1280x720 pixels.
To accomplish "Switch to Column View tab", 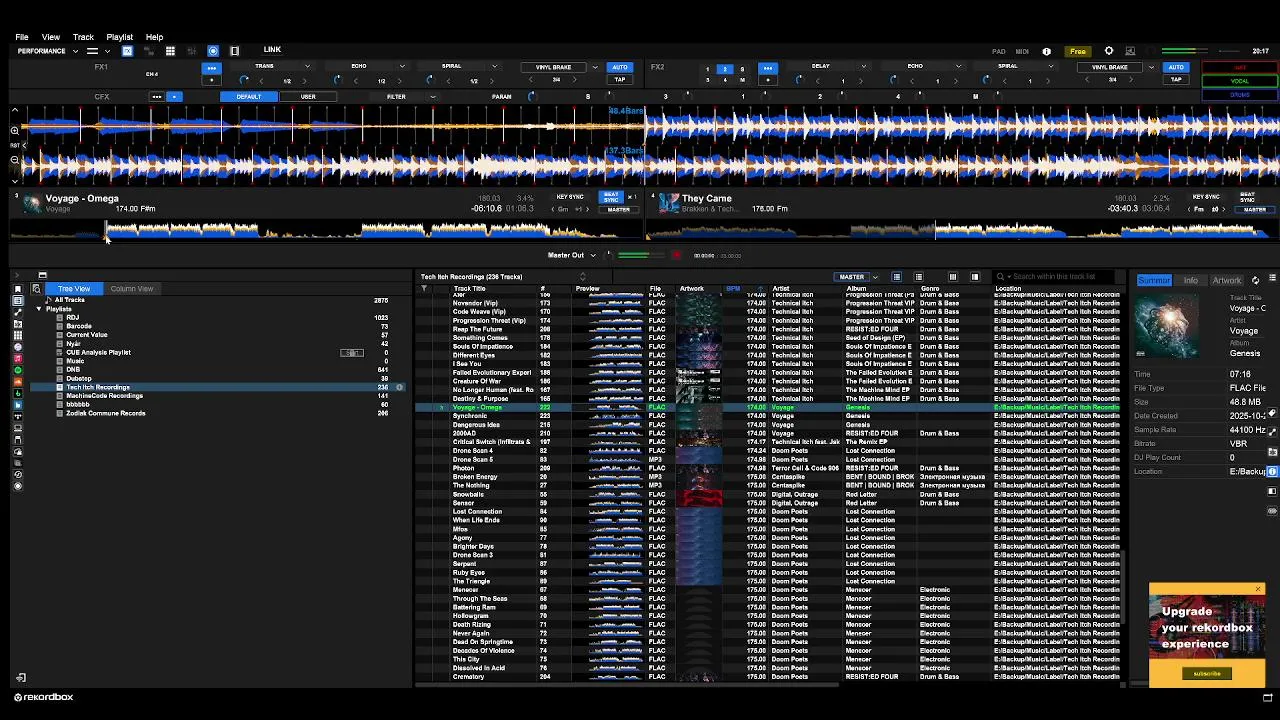I will [132, 289].
